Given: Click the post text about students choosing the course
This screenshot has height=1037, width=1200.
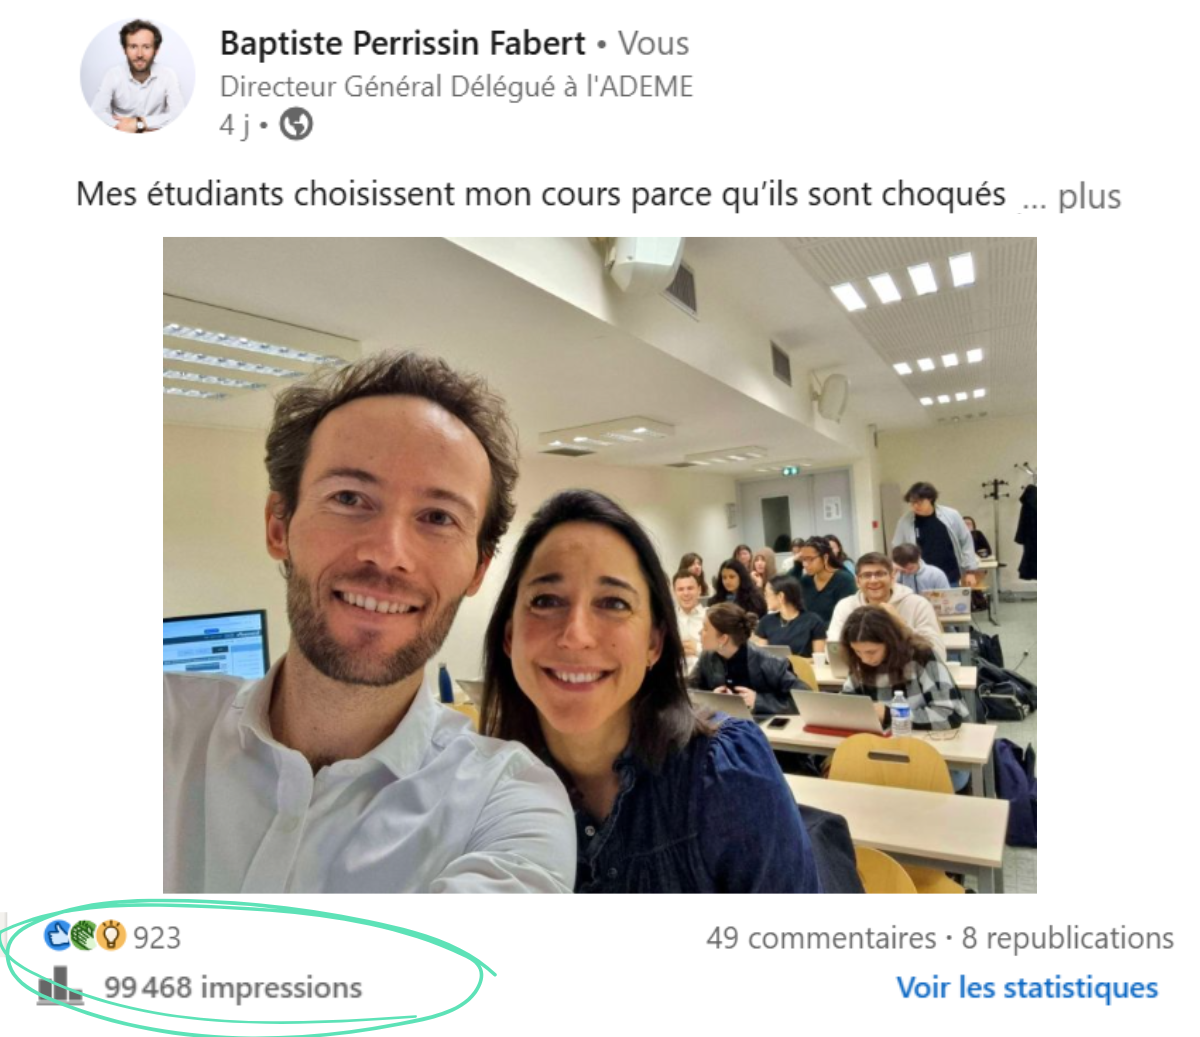Looking at the screenshot, I should pos(541,194).
